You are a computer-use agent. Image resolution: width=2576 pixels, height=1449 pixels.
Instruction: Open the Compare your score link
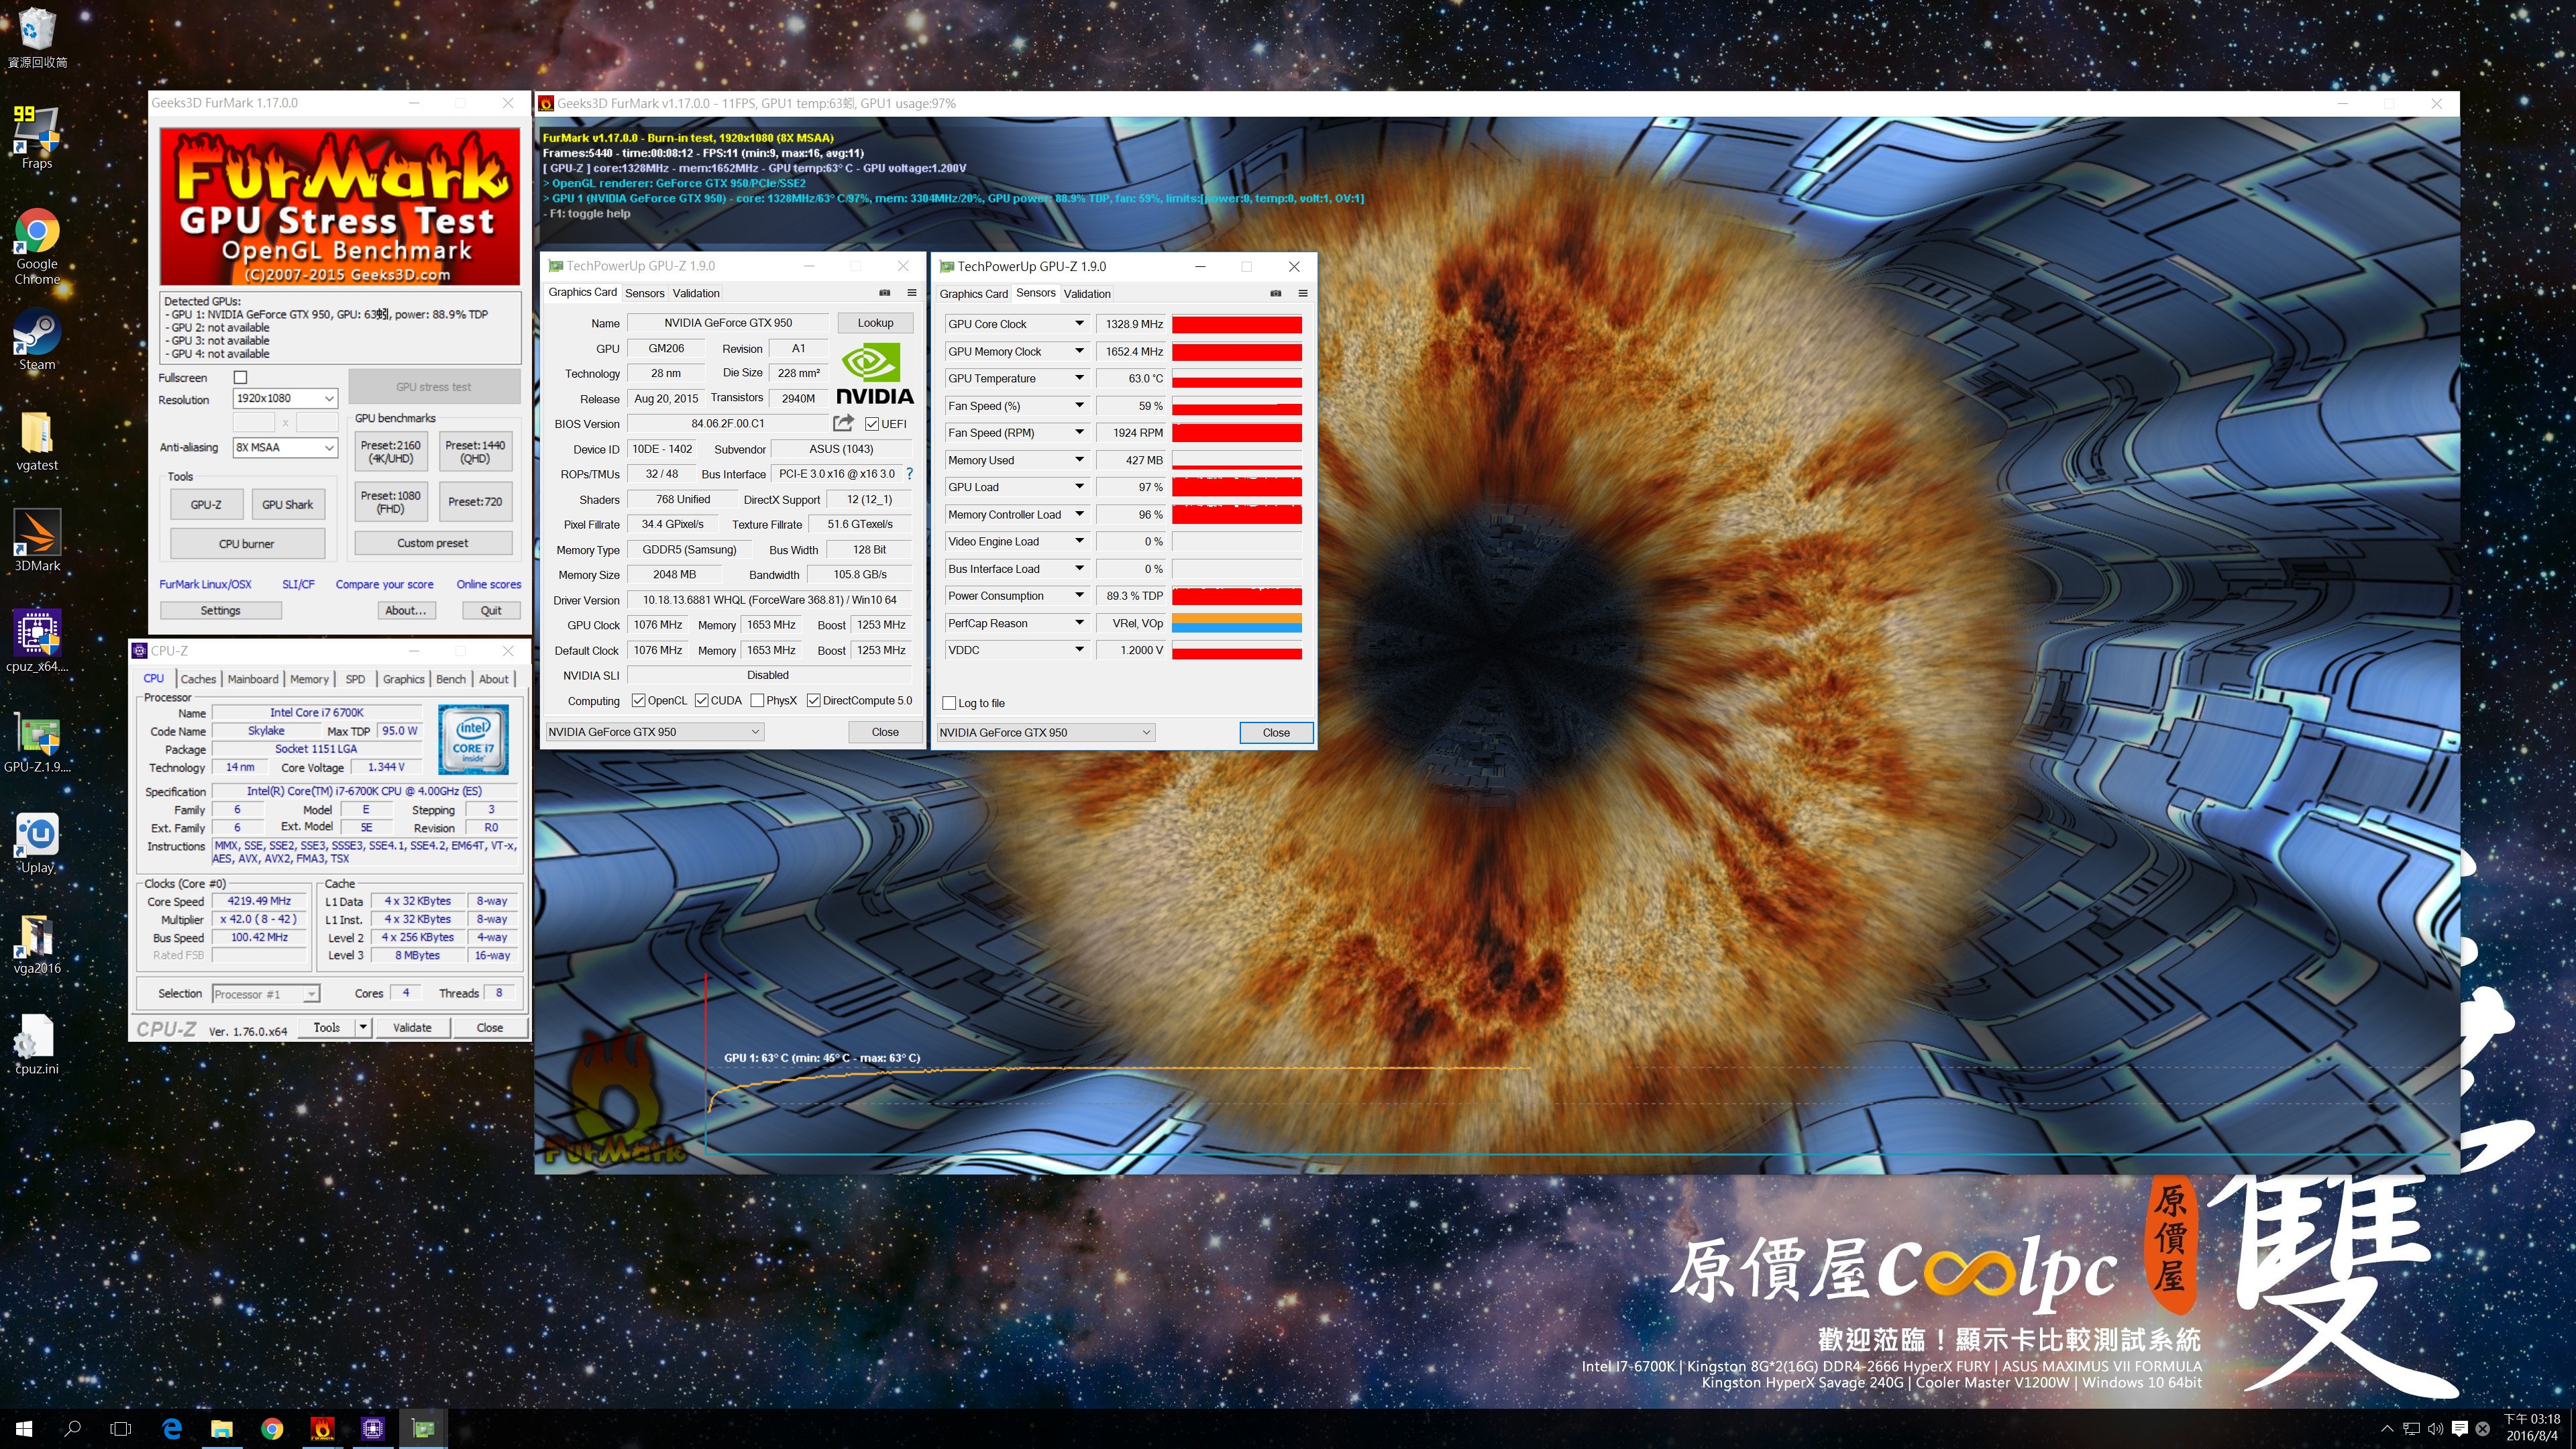pyautogui.click(x=384, y=584)
